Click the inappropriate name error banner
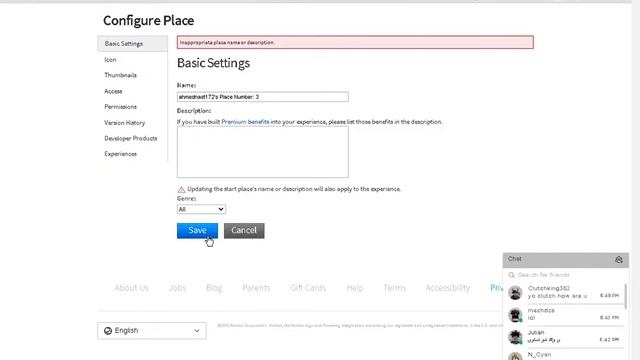This screenshot has width=640, height=360. pos(355,42)
